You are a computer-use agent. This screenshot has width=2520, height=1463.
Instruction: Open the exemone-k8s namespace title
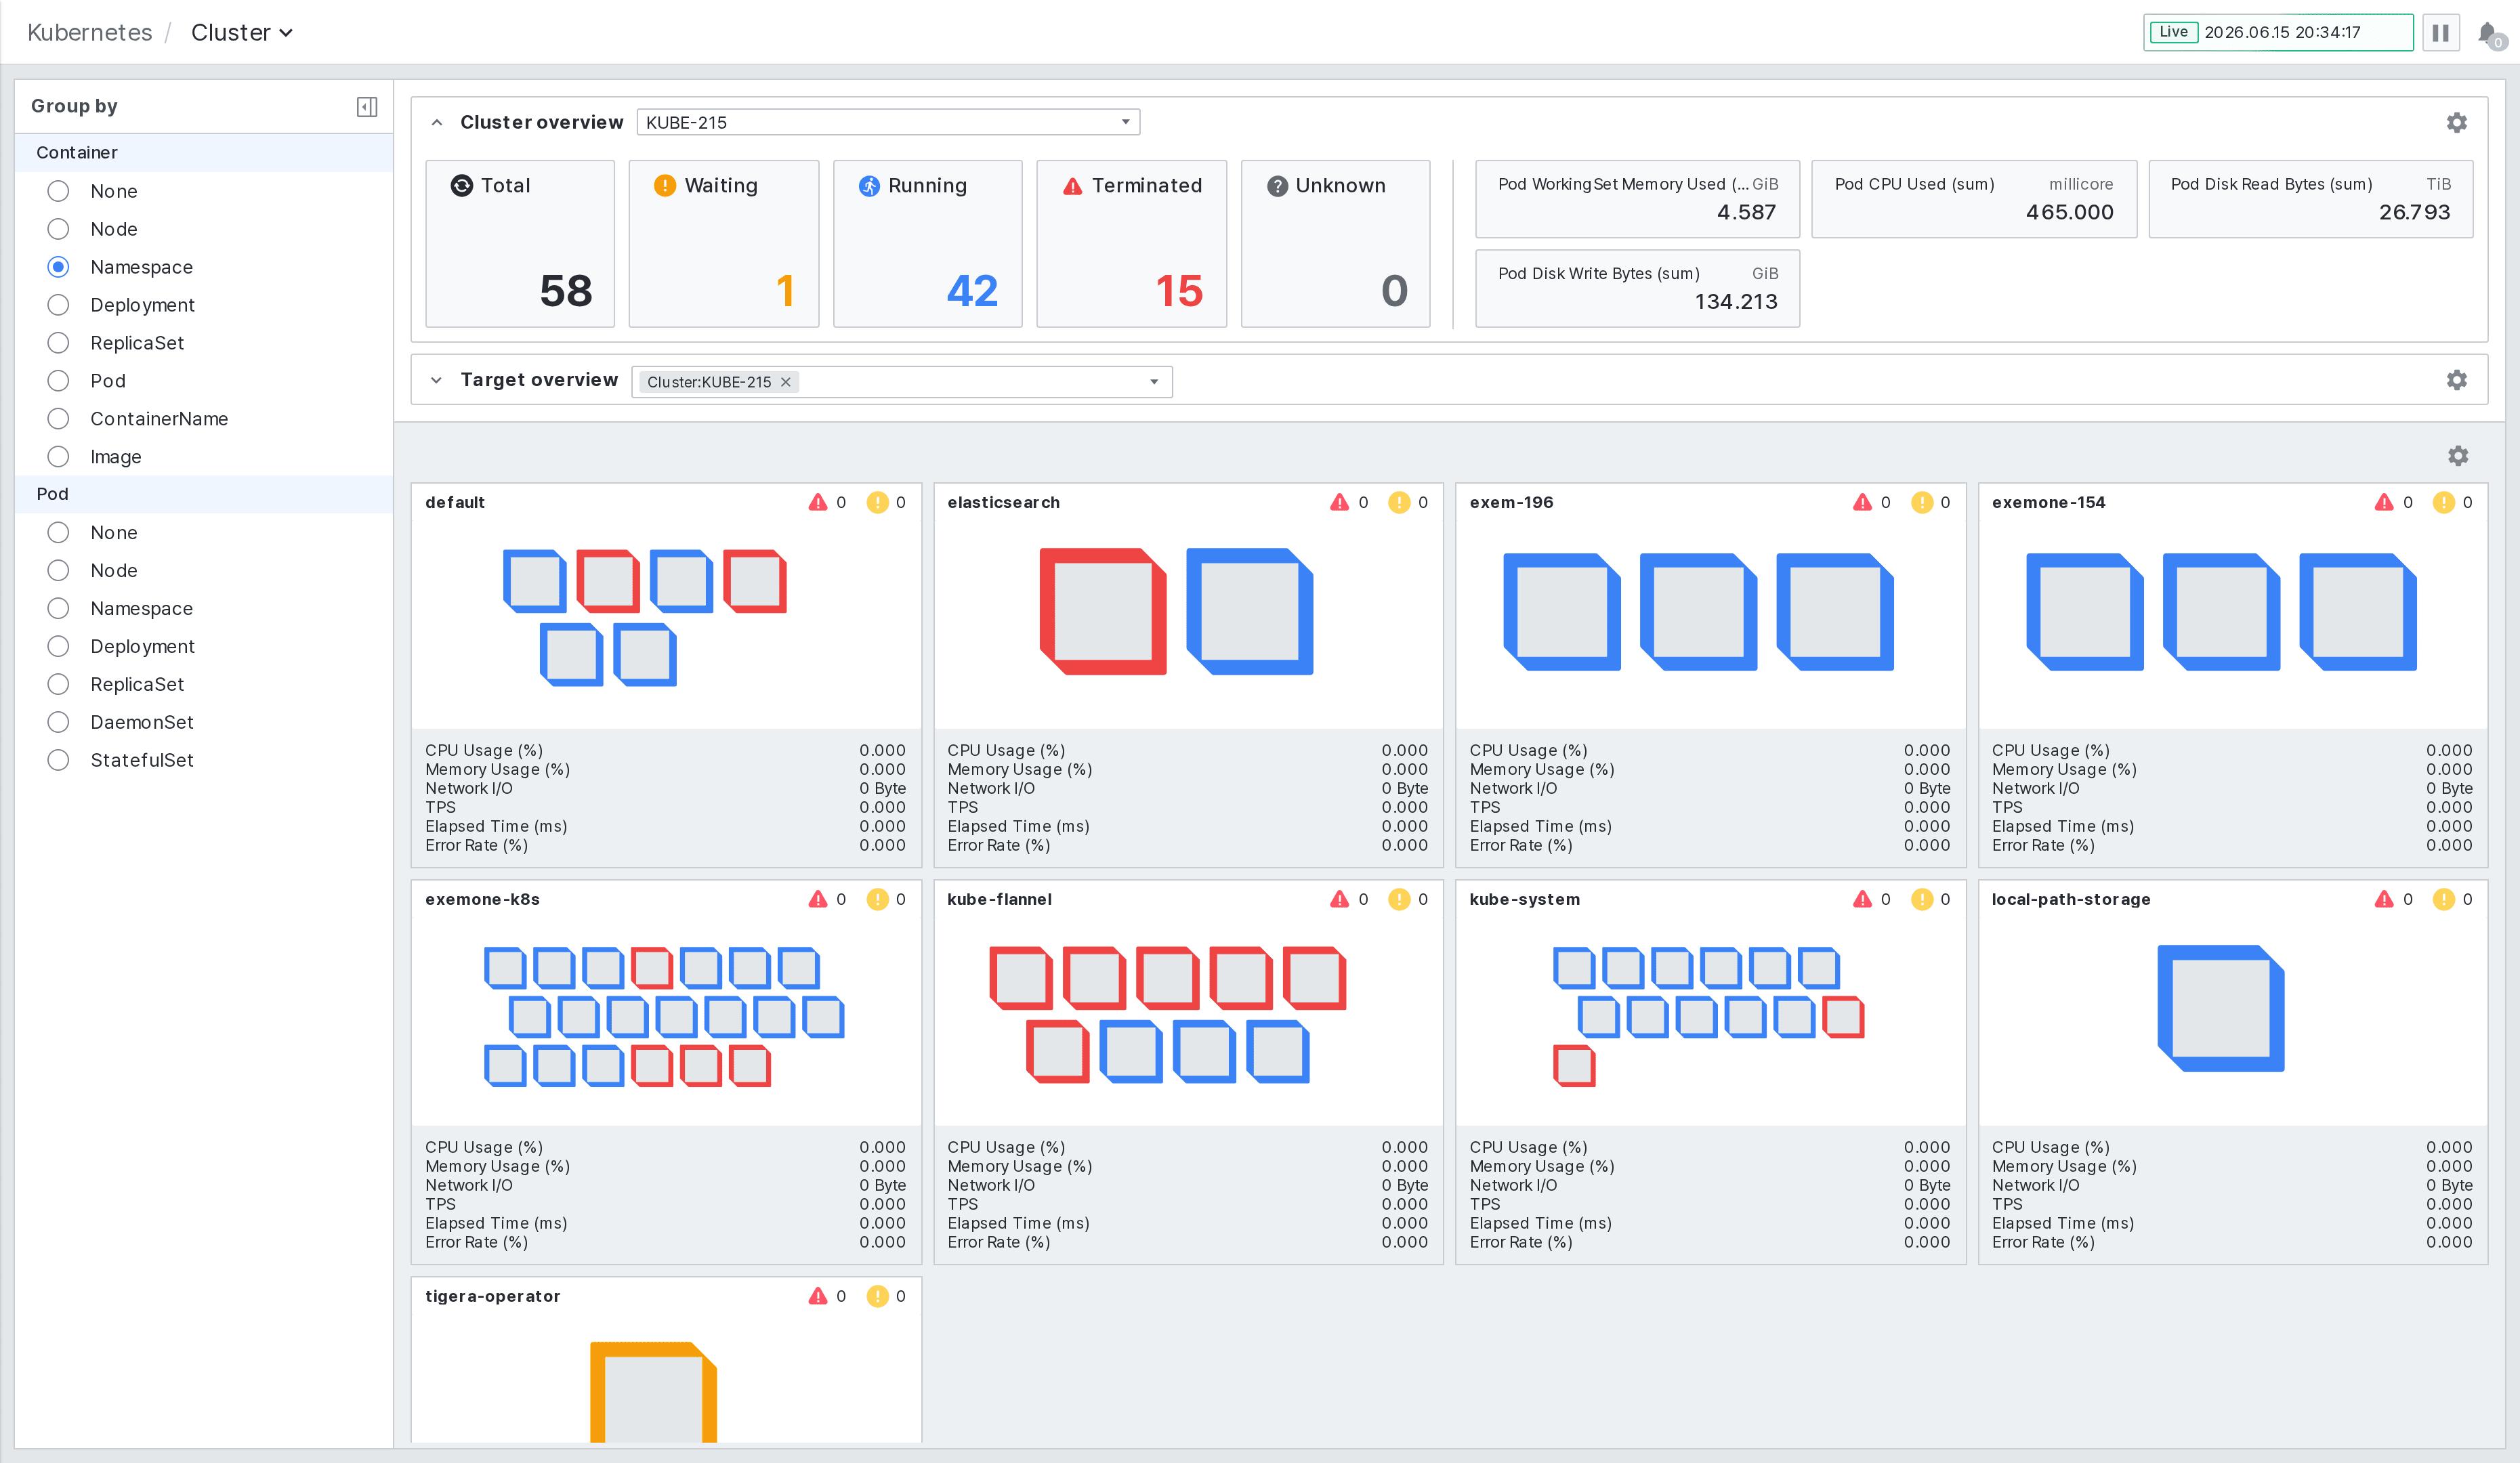tap(482, 899)
